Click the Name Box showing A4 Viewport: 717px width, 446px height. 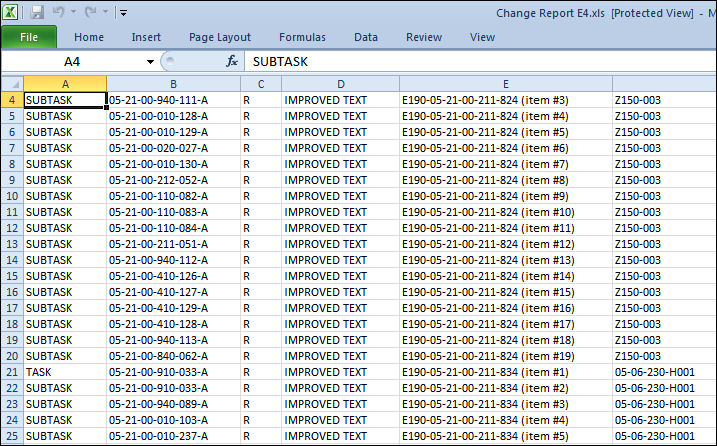coord(72,61)
